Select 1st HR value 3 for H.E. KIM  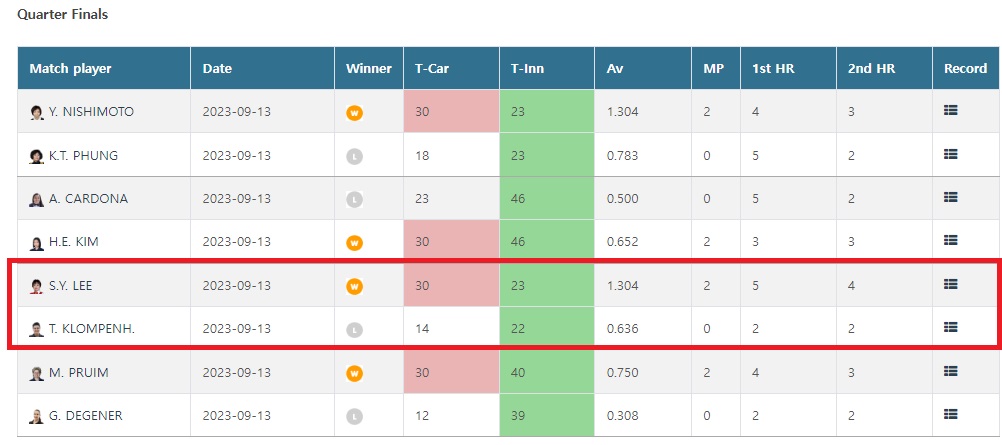(755, 242)
